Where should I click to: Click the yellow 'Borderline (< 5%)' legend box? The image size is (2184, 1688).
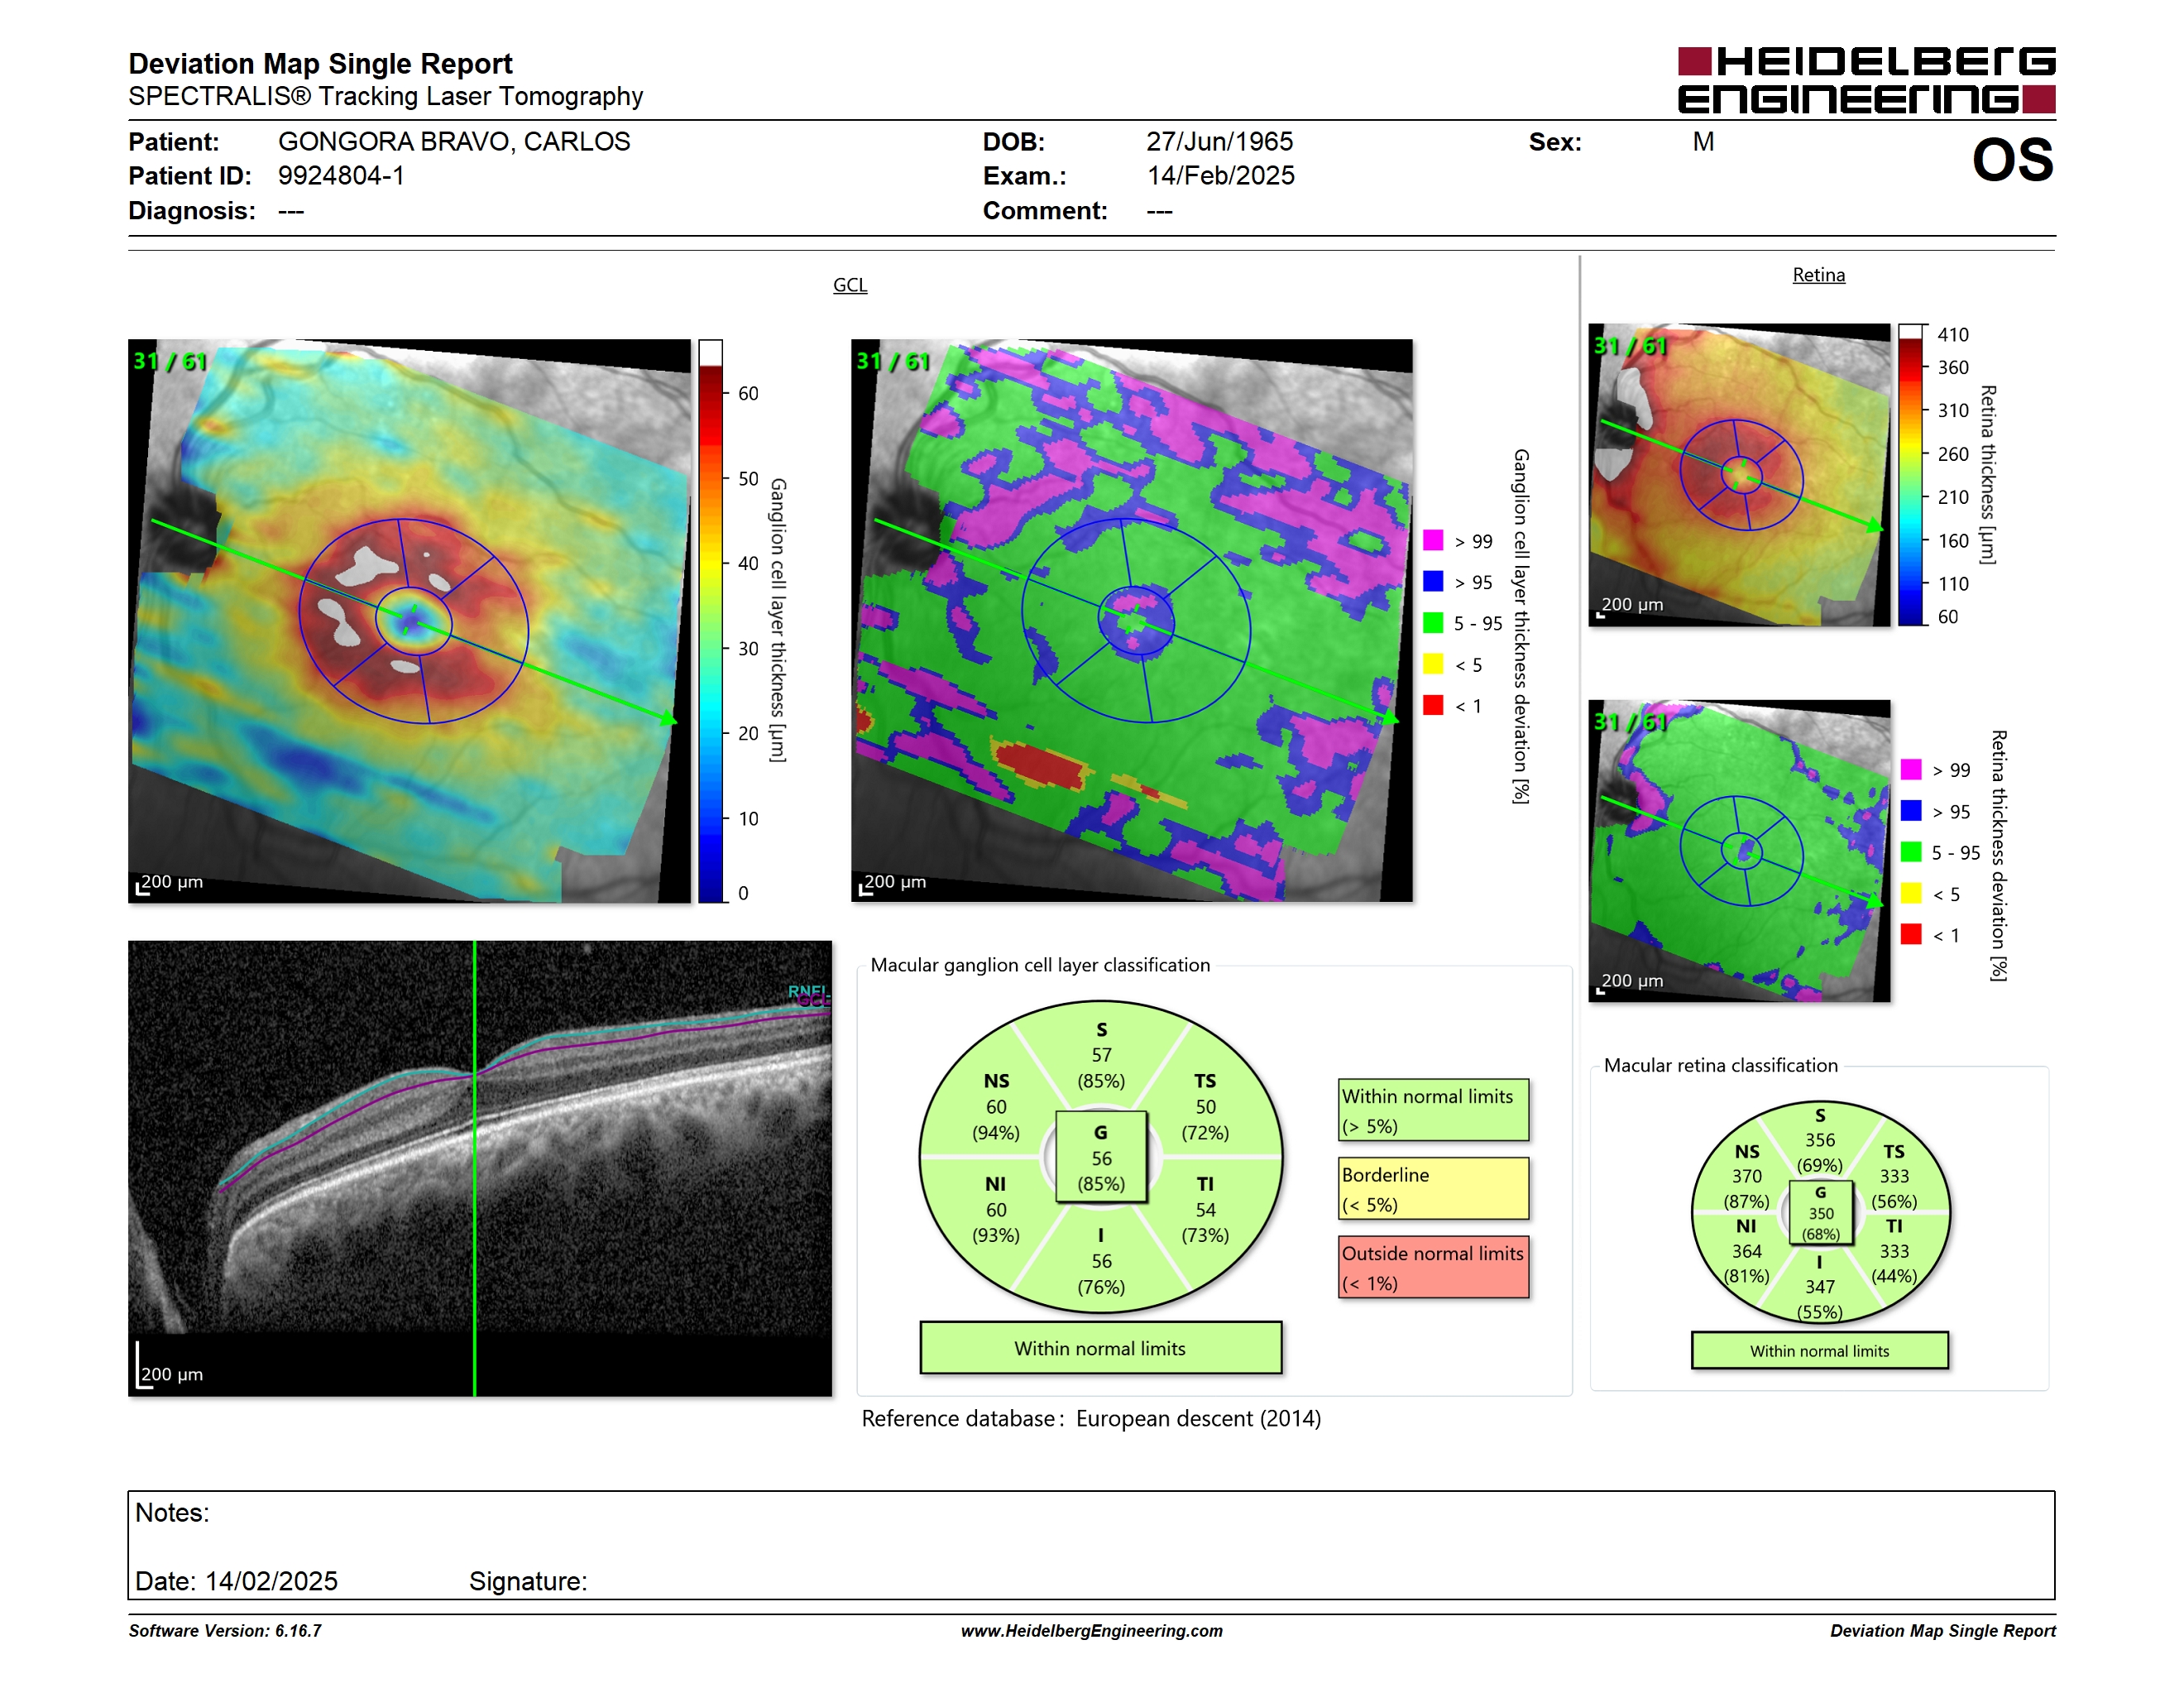[1433, 1188]
